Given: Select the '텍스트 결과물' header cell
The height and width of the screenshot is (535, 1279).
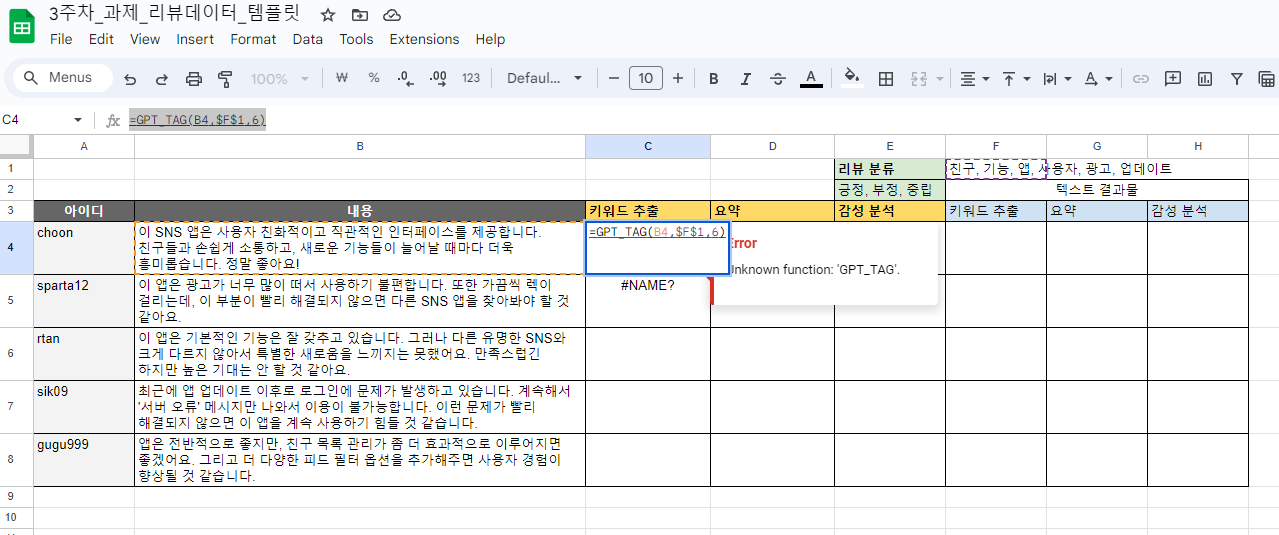Looking at the screenshot, I should (x=1097, y=189).
